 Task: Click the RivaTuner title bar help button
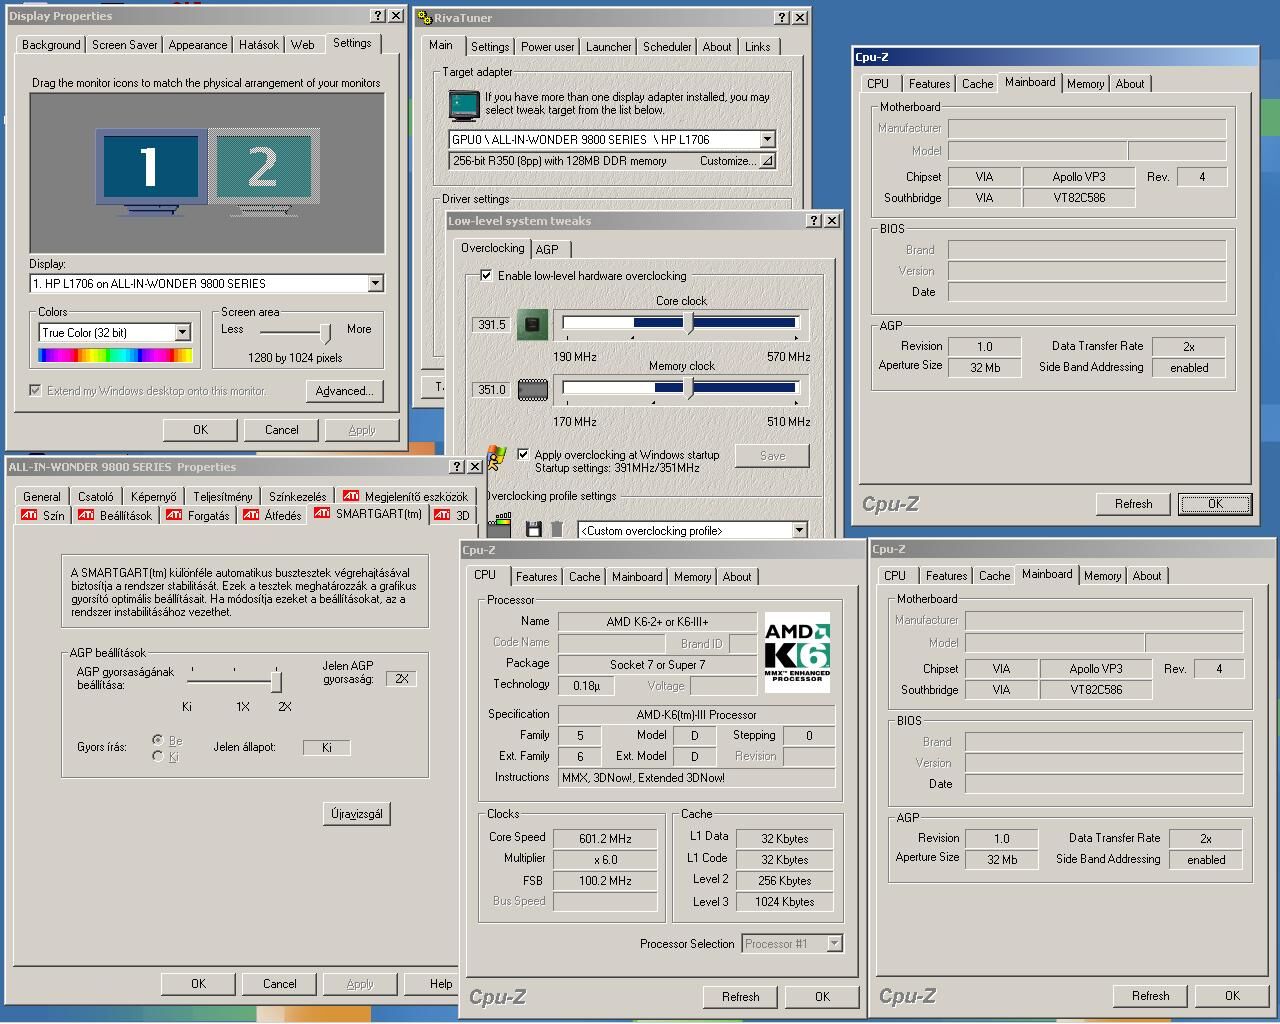(782, 18)
